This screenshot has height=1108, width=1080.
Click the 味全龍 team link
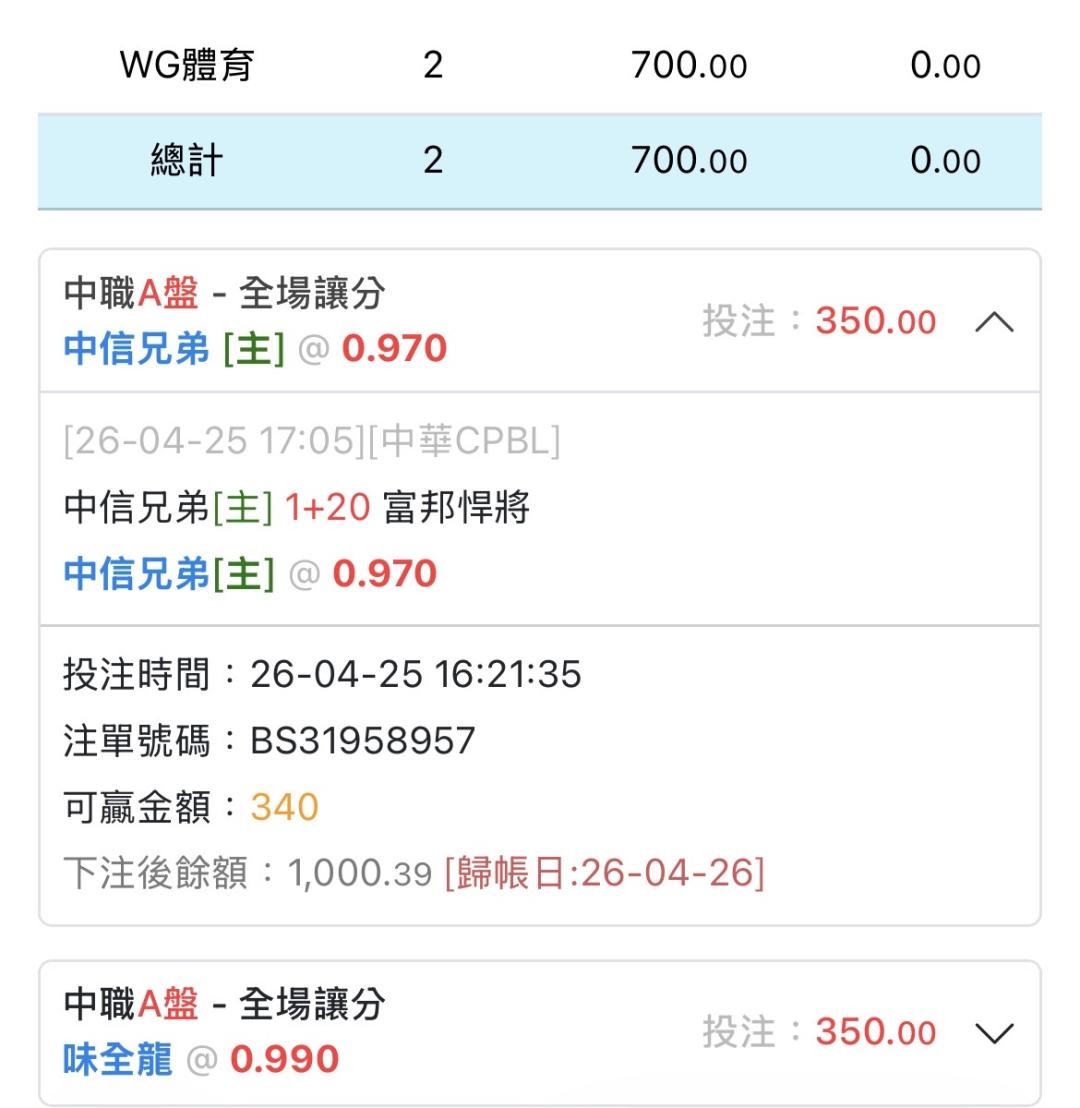(118, 1060)
